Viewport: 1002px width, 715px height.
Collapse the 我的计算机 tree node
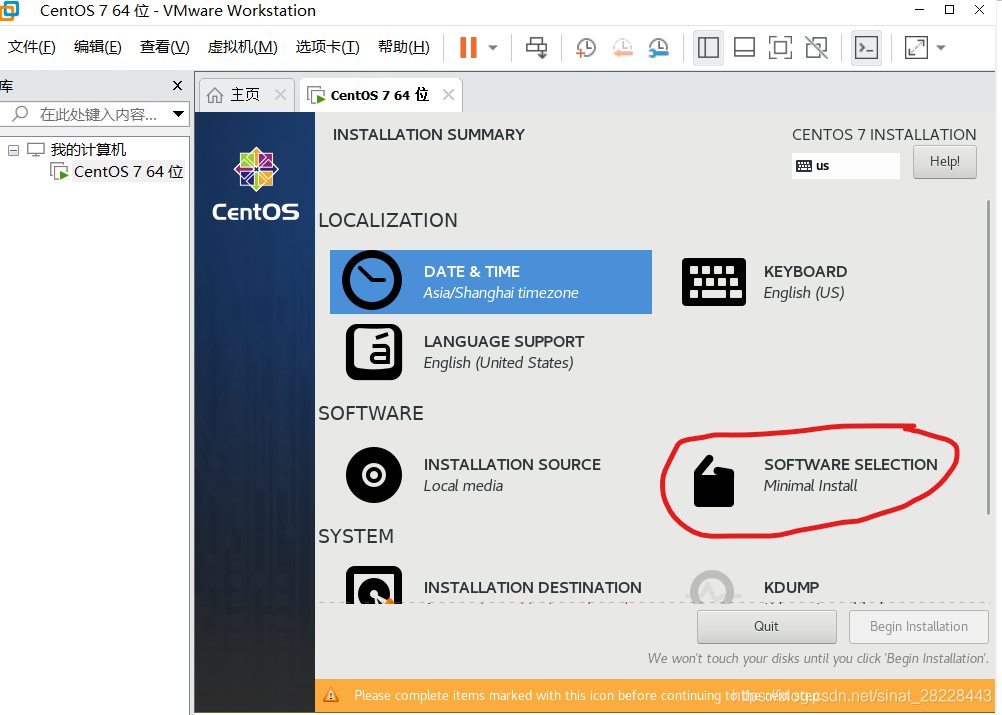point(13,150)
